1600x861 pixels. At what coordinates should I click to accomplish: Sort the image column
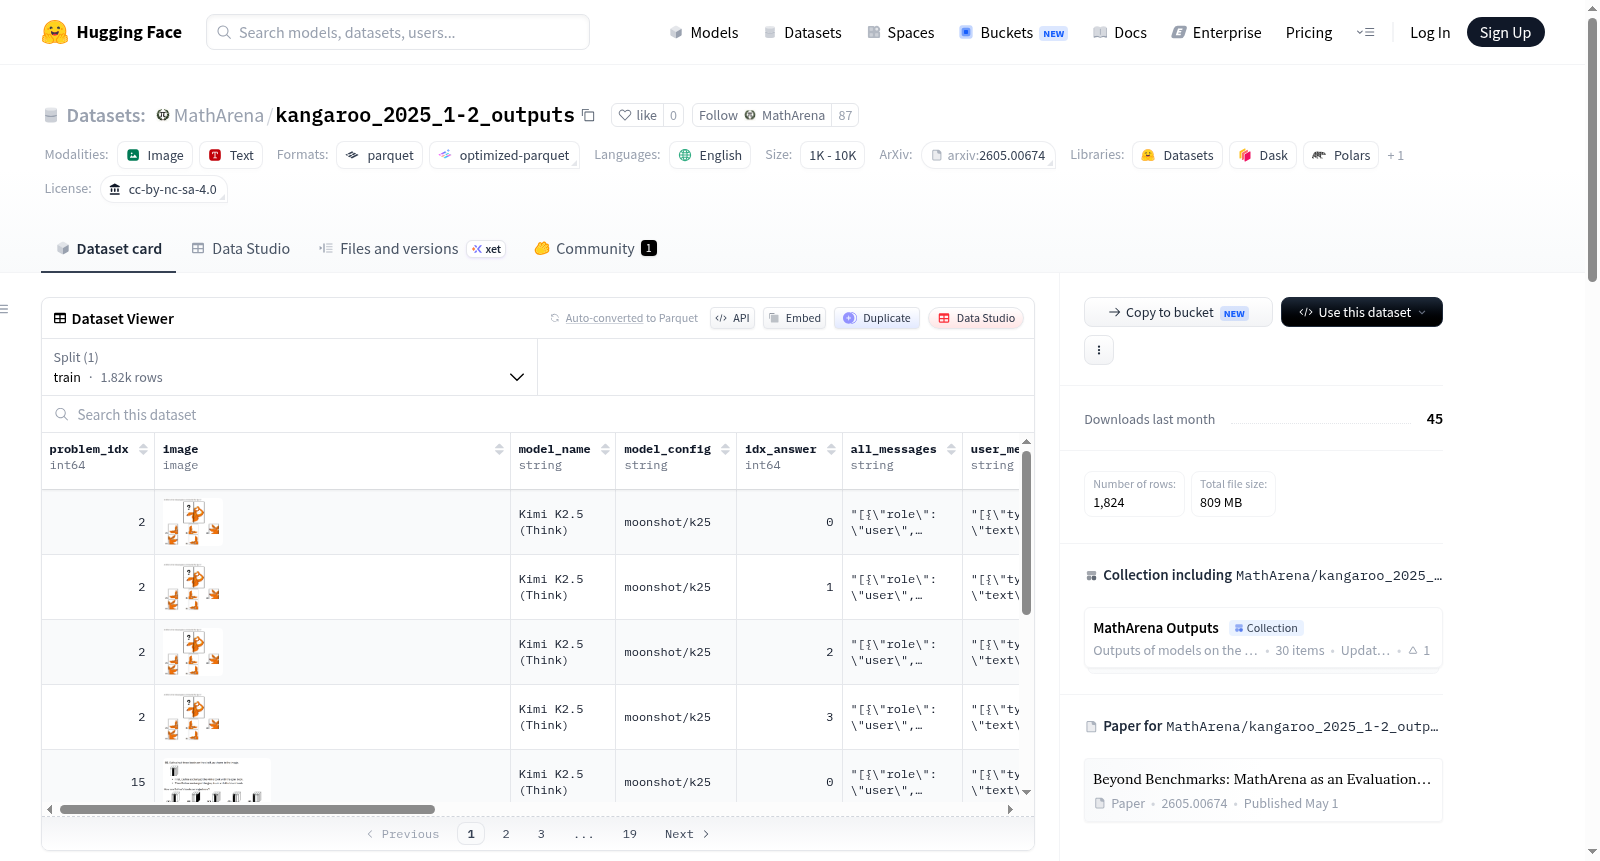tap(499, 450)
